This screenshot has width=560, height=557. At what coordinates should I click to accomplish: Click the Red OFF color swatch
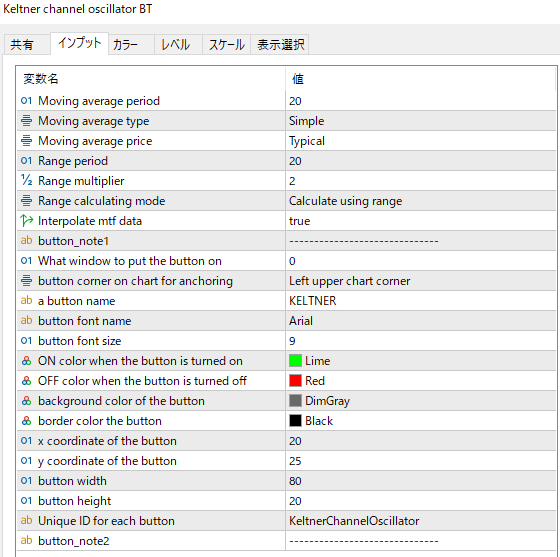(295, 381)
